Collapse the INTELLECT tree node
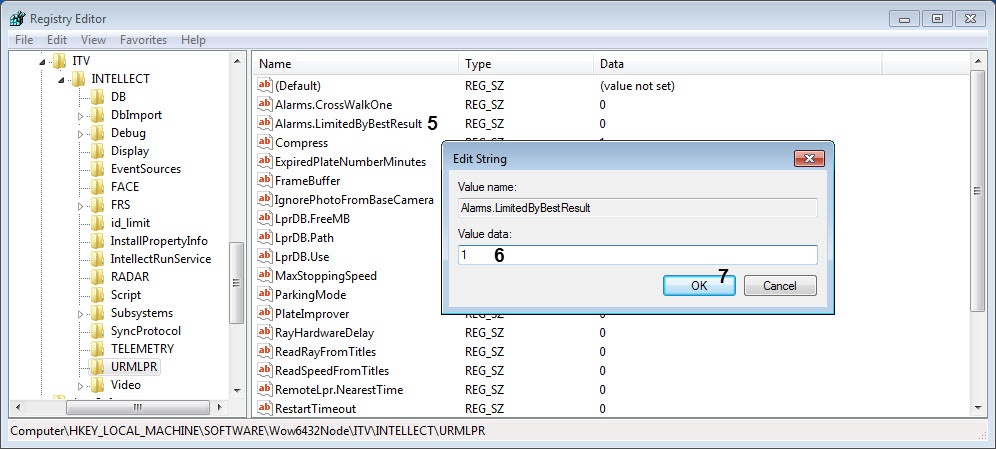 (x=62, y=79)
